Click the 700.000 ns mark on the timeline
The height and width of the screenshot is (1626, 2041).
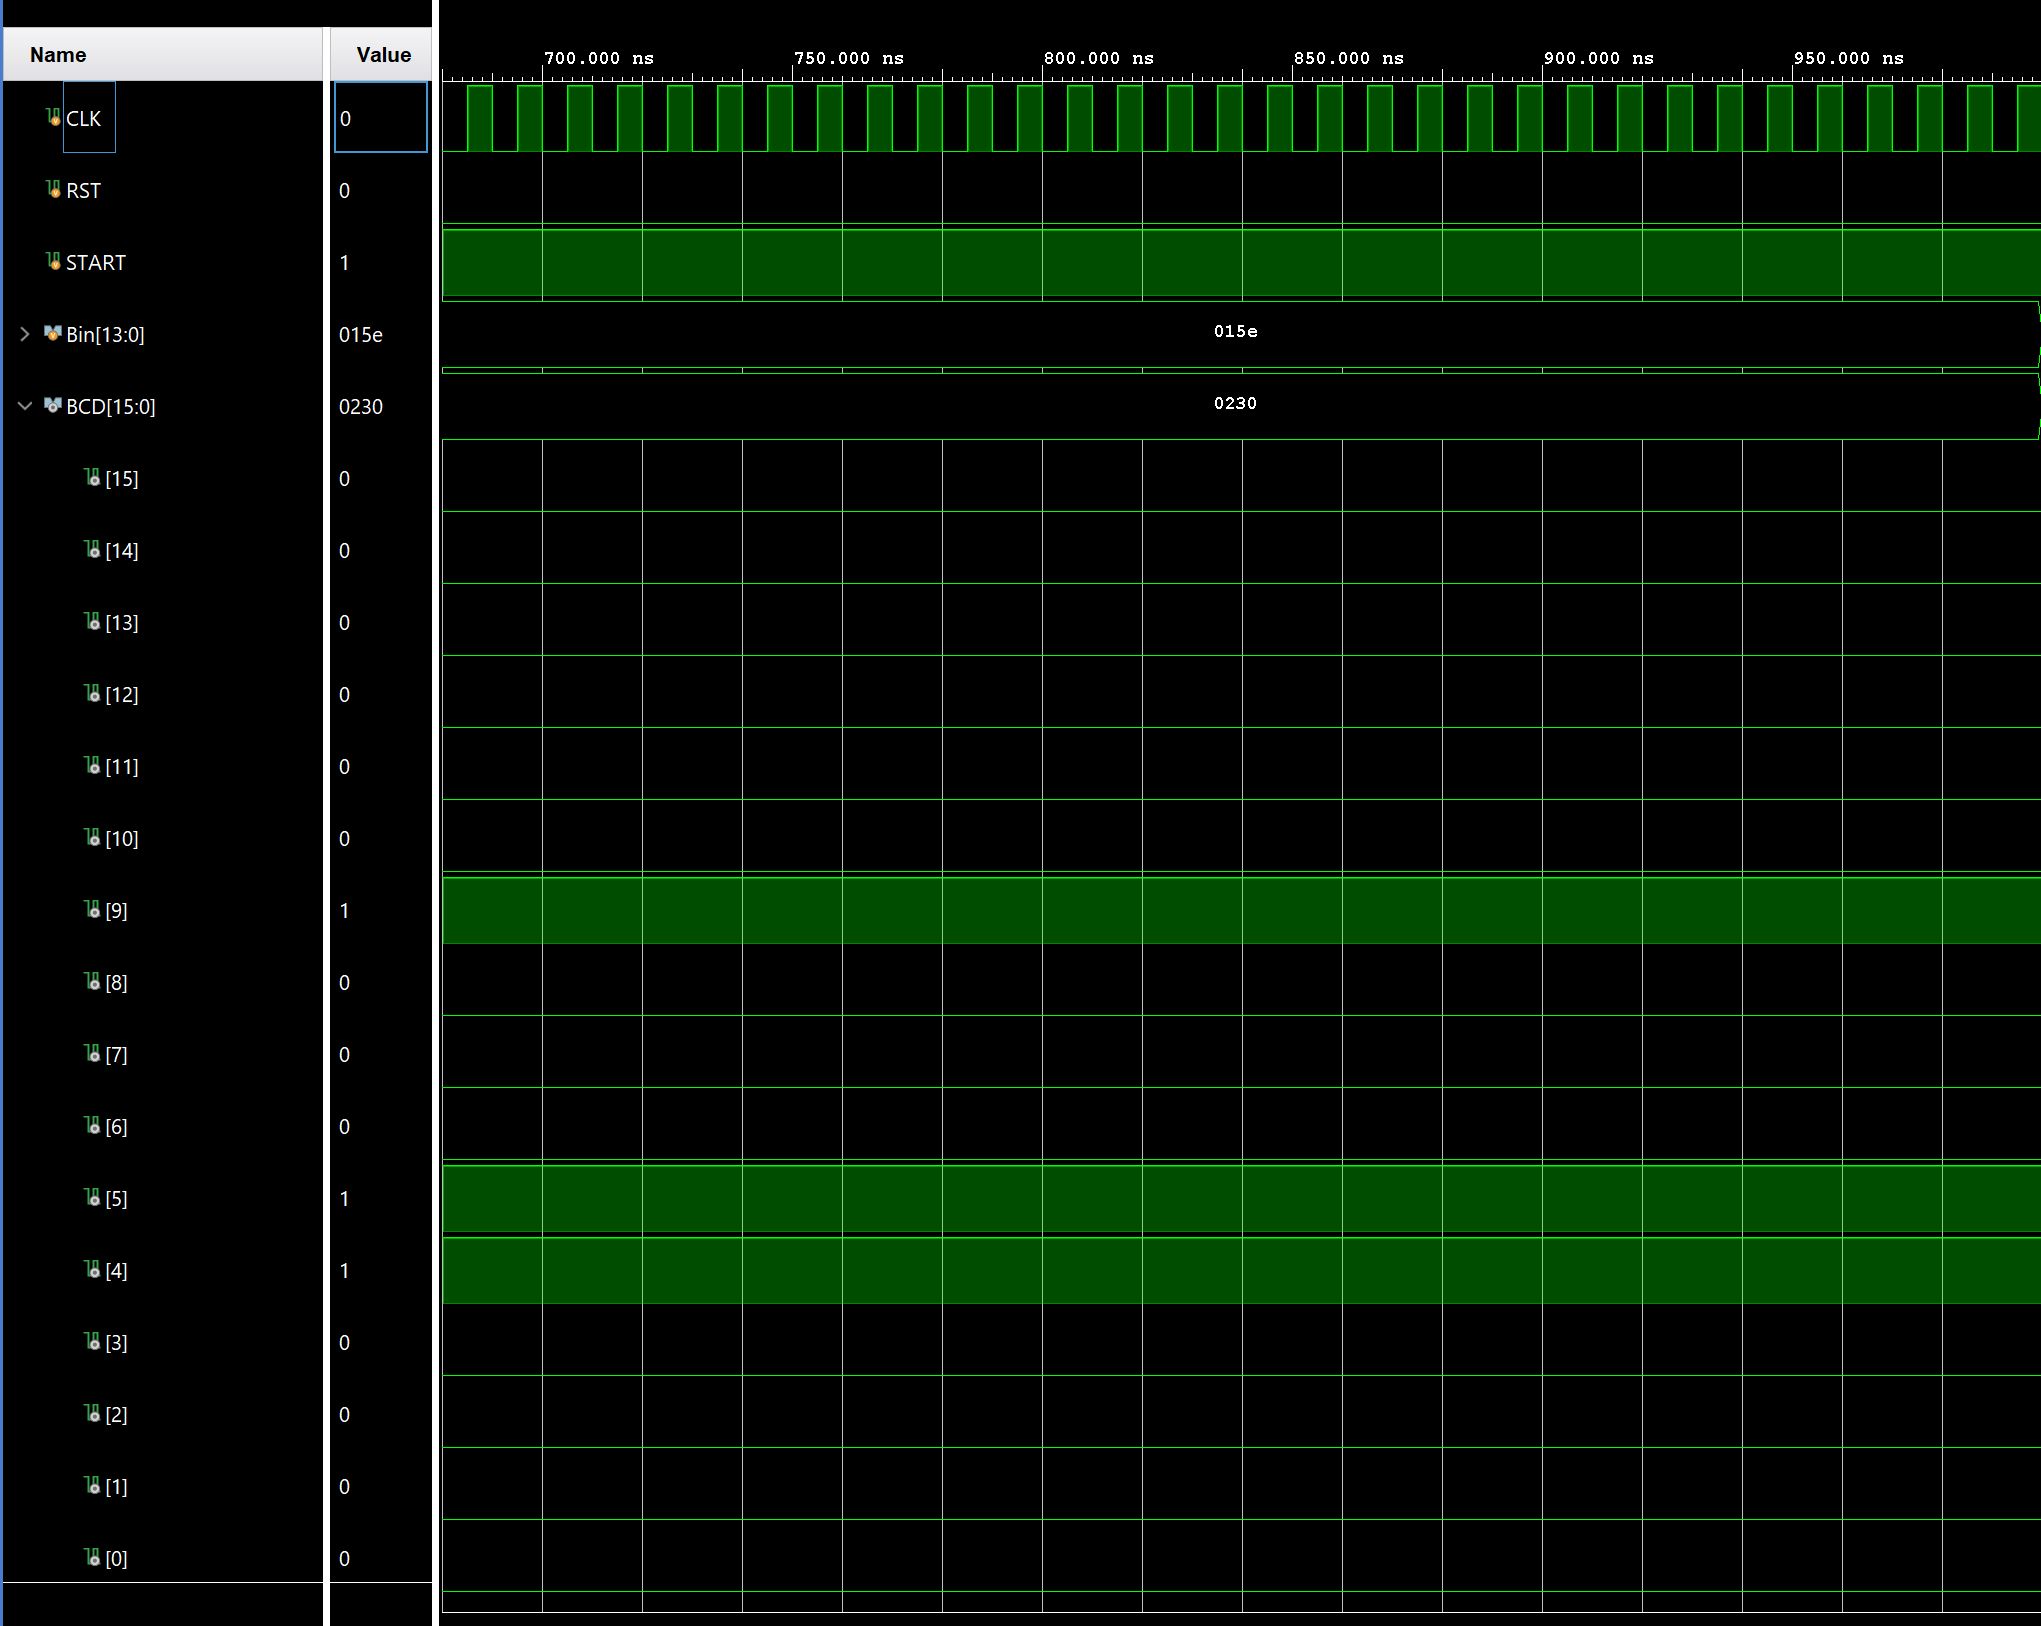(598, 58)
